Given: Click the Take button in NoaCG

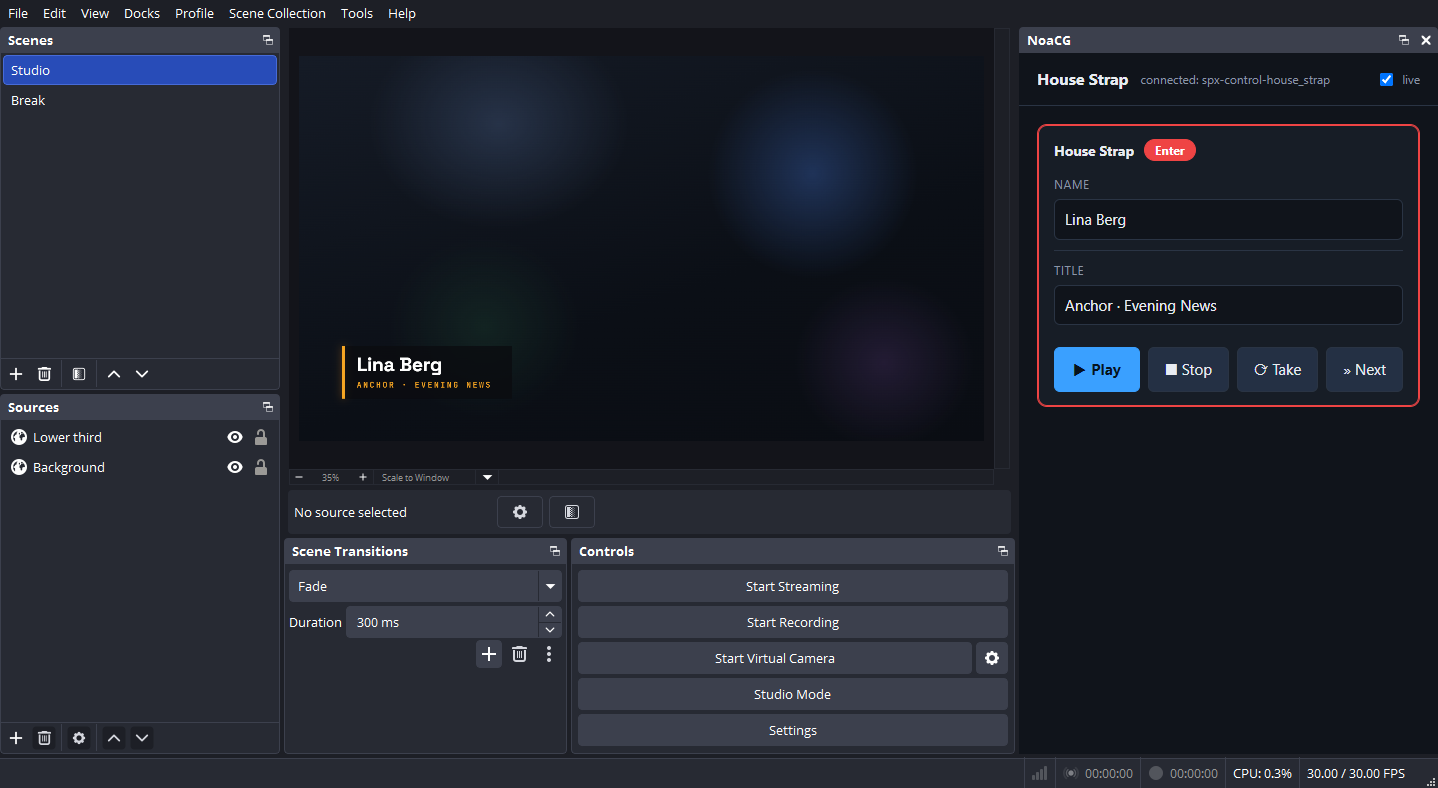Looking at the screenshot, I should (1277, 370).
